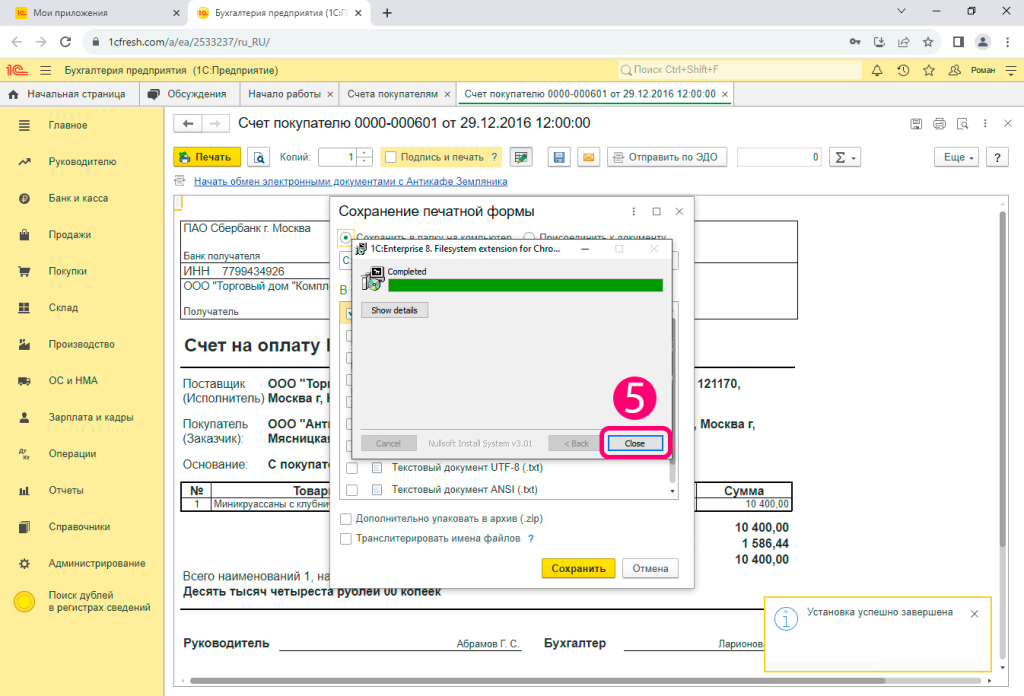The height and width of the screenshot is (696, 1024).
Task: Open Поиск дублей в регистрах сведений
Action: [82, 601]
